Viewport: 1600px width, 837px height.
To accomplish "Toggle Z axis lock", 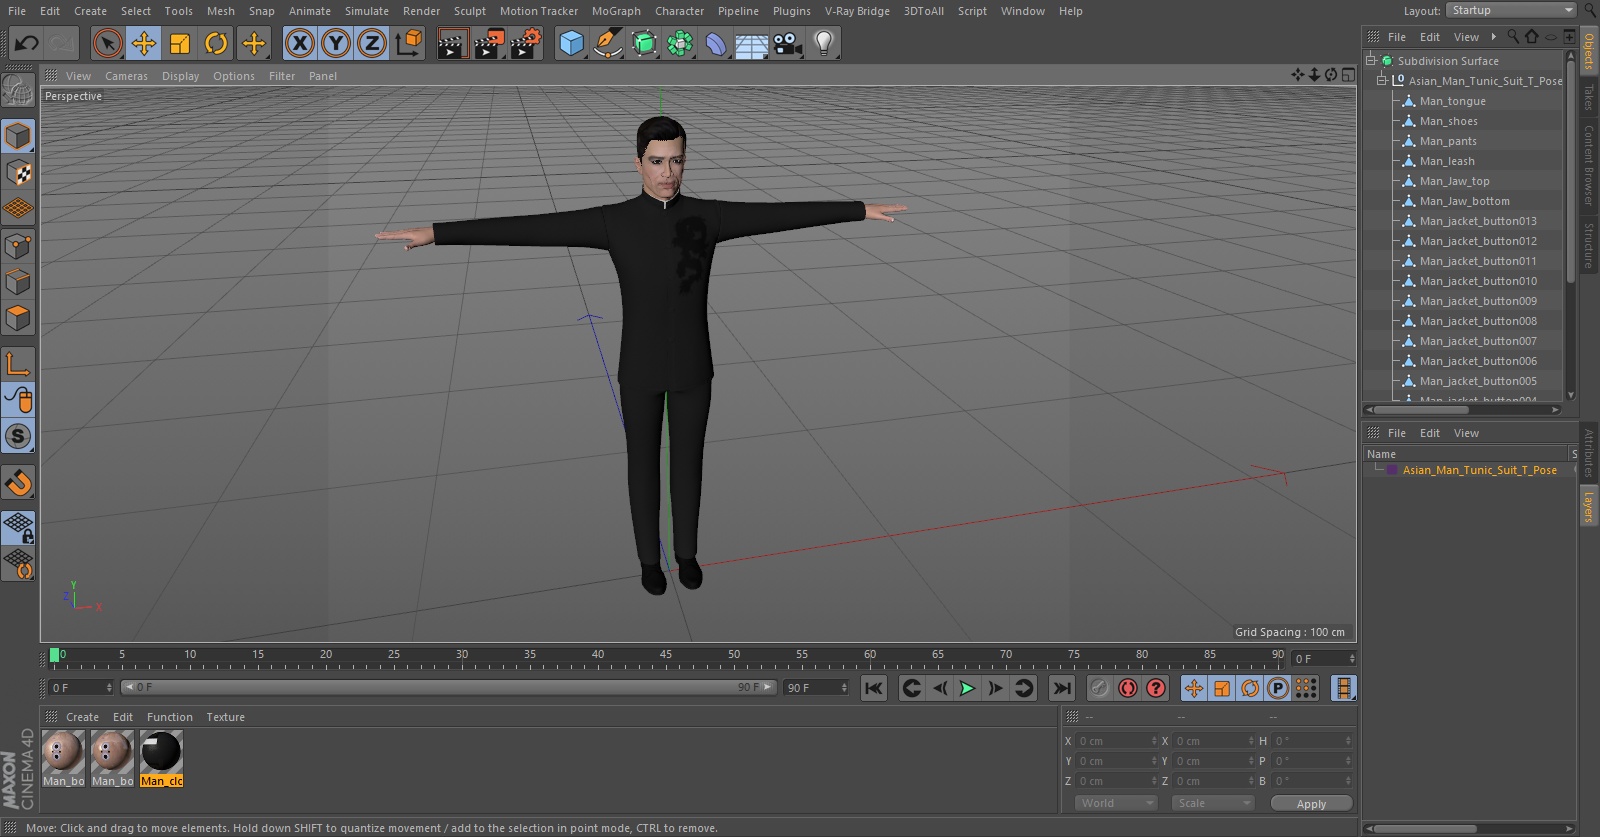I will click(x=372, y=43).
